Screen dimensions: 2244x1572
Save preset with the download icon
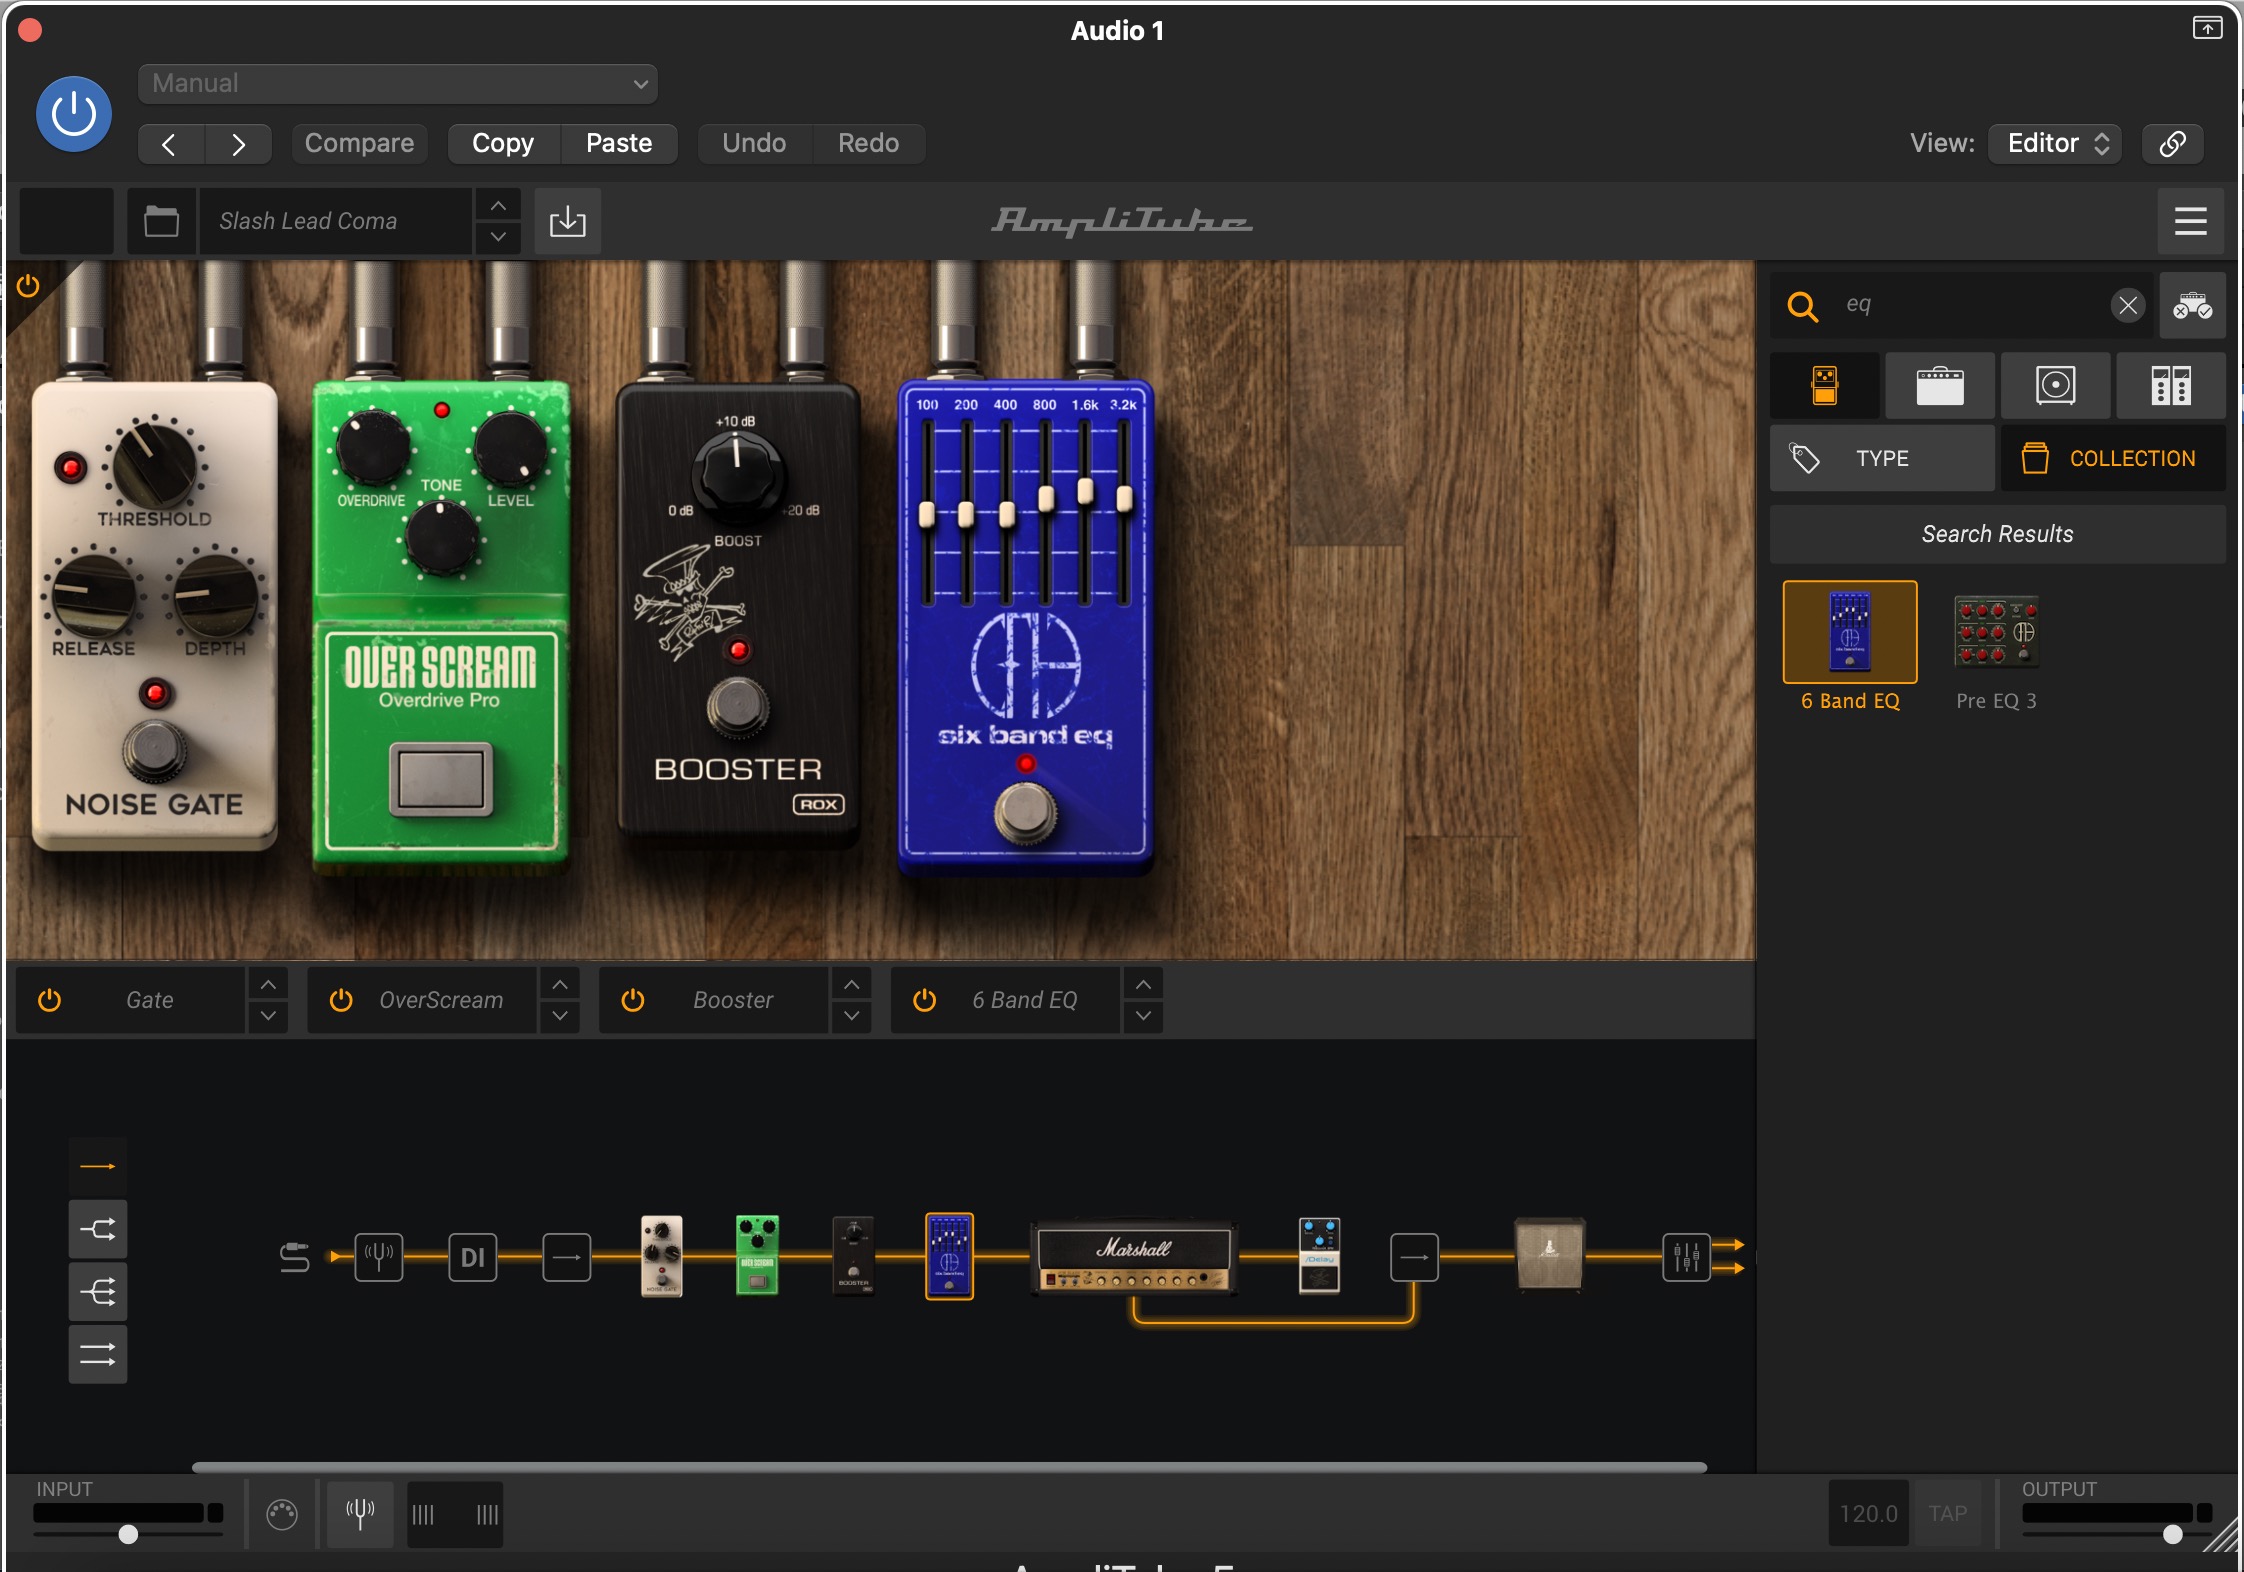[567, 221]
